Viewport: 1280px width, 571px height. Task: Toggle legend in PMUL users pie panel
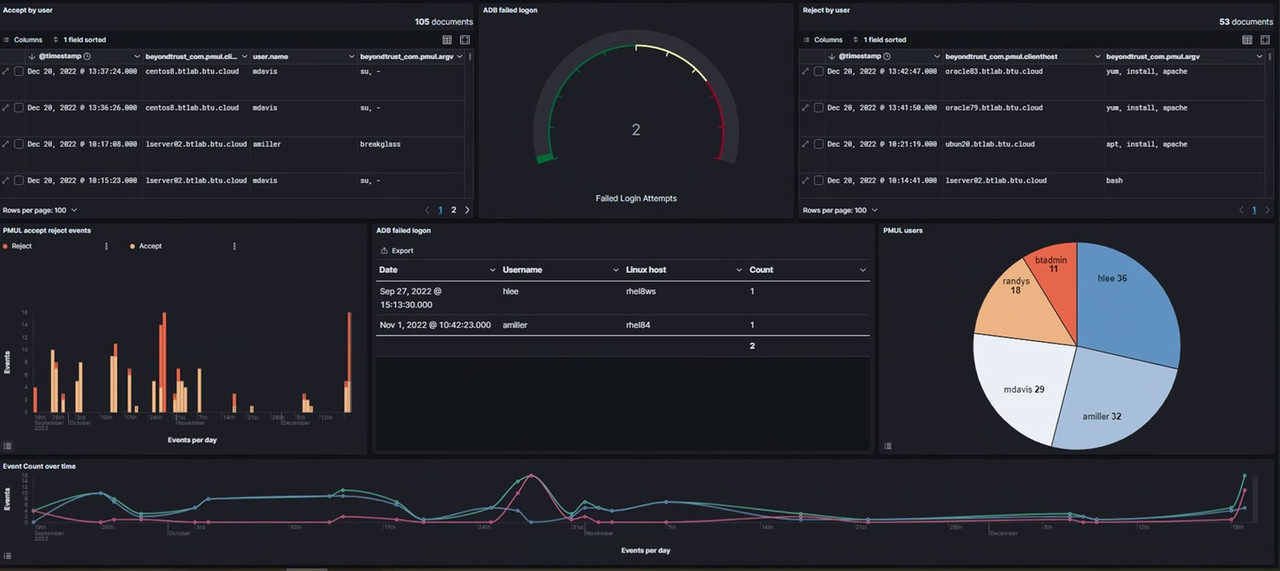pos(887,445)
